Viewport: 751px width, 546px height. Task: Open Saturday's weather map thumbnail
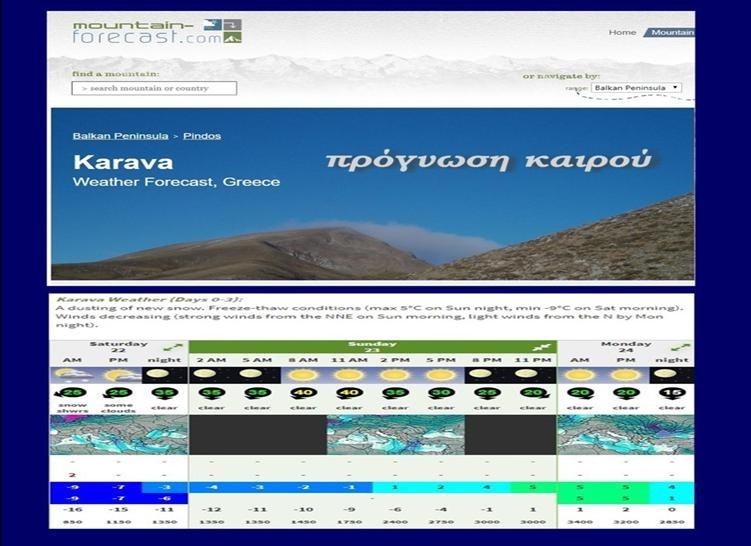pos(119,435)
